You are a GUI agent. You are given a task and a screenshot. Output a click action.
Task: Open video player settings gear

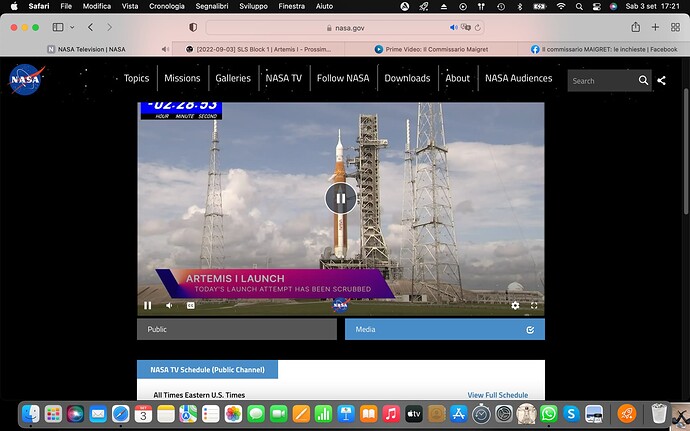point(515,305)
